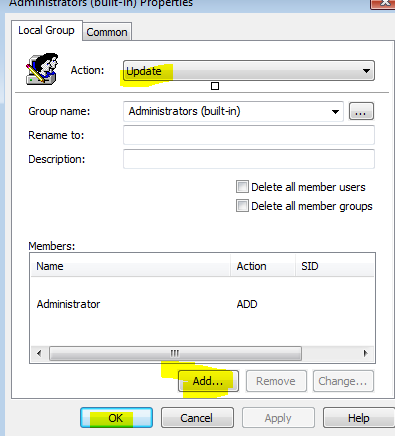Click the Remove button

[x=276, y=381]
